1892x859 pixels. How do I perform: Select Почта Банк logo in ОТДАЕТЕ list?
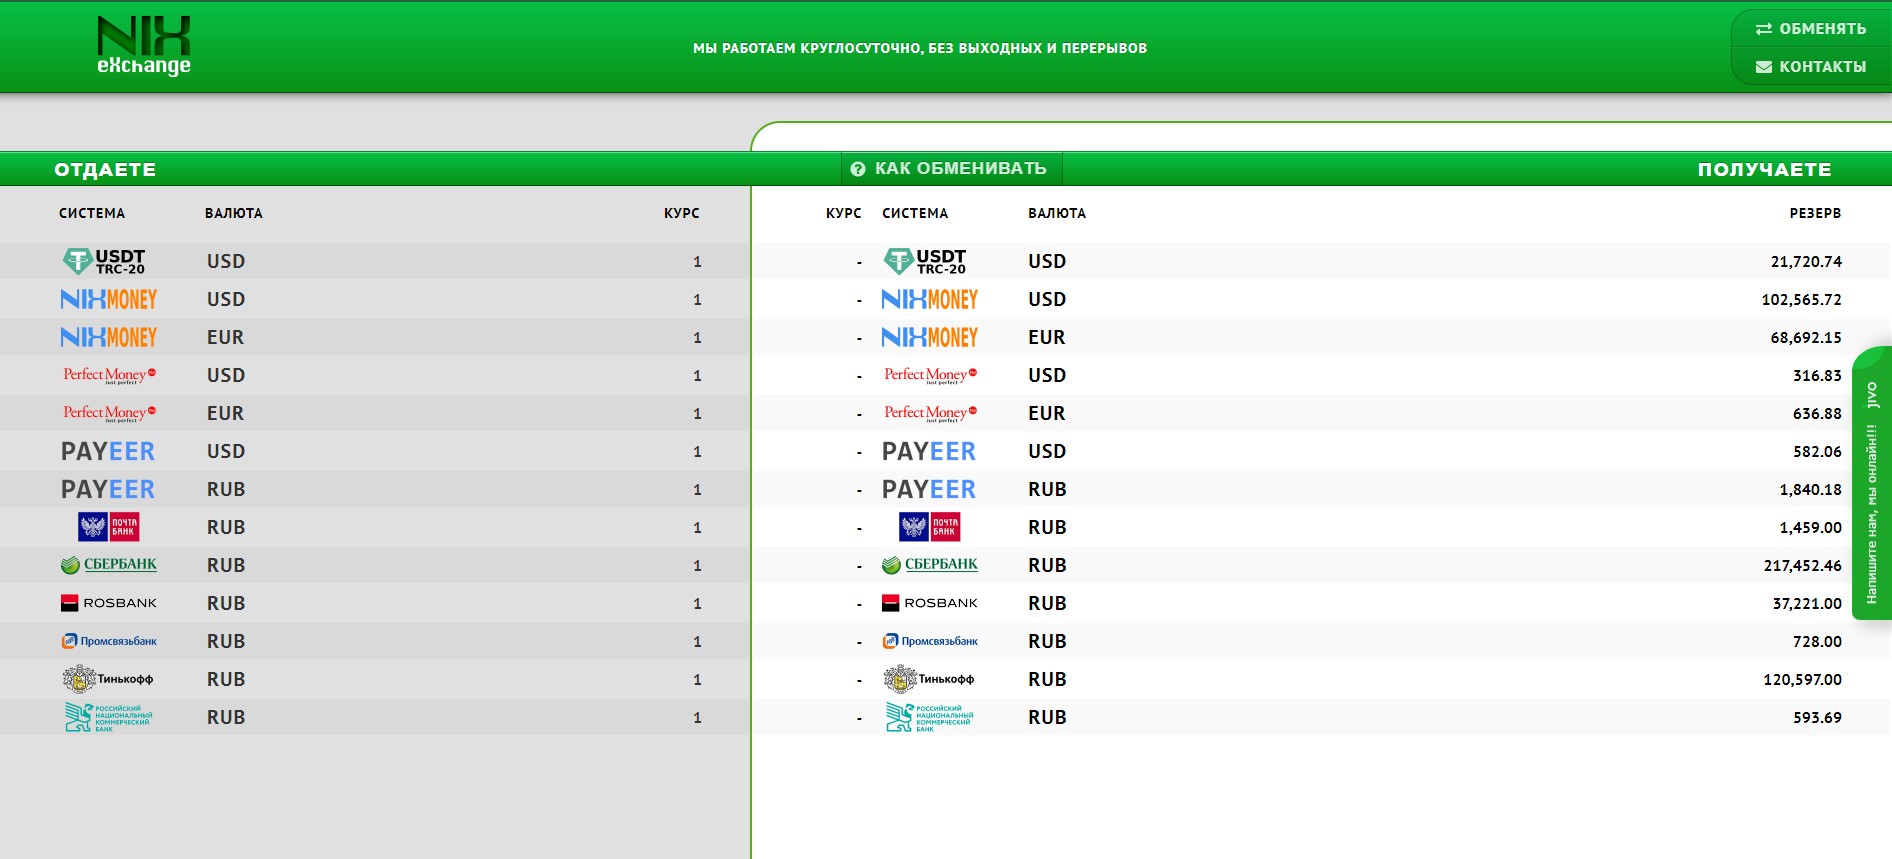pyautogui.click(x=109, y=527)
